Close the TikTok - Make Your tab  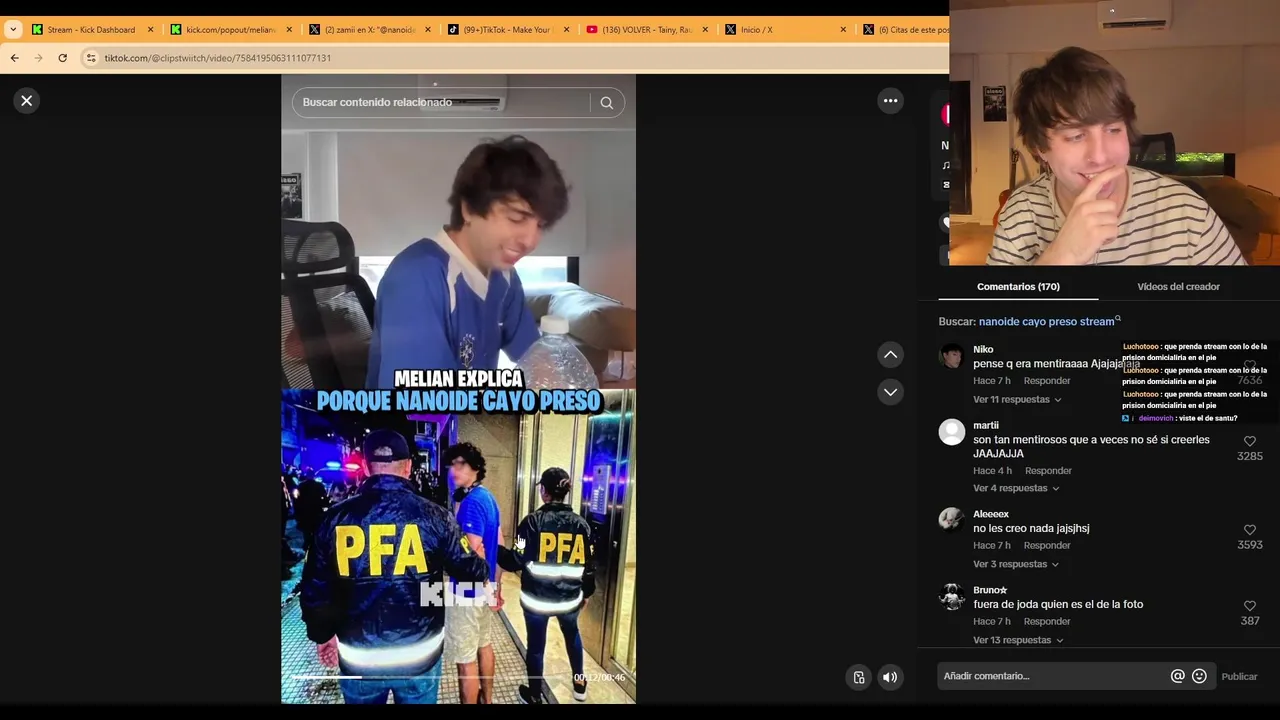[566, 30]
